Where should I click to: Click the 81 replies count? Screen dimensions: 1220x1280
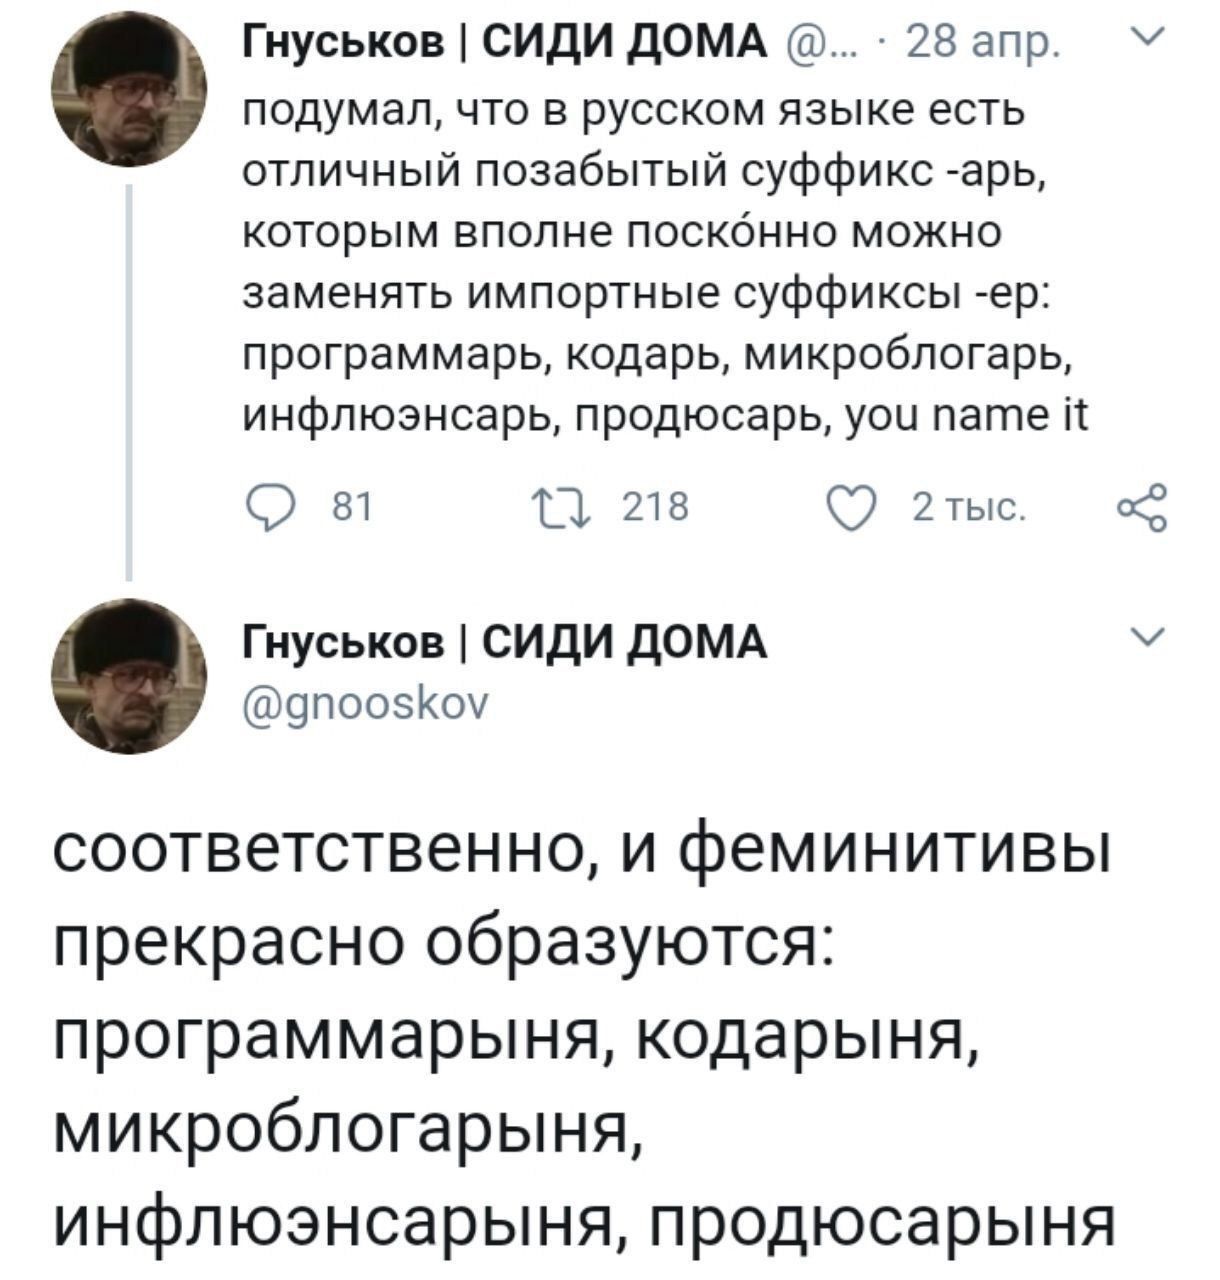(350, 509)
